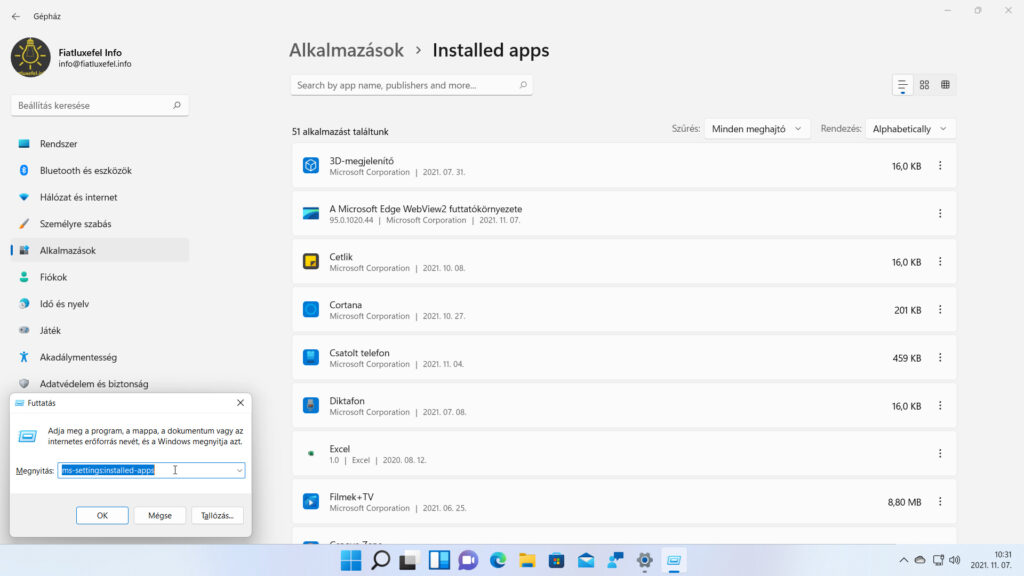Click the Cetlik sticky notes icon

311,261
